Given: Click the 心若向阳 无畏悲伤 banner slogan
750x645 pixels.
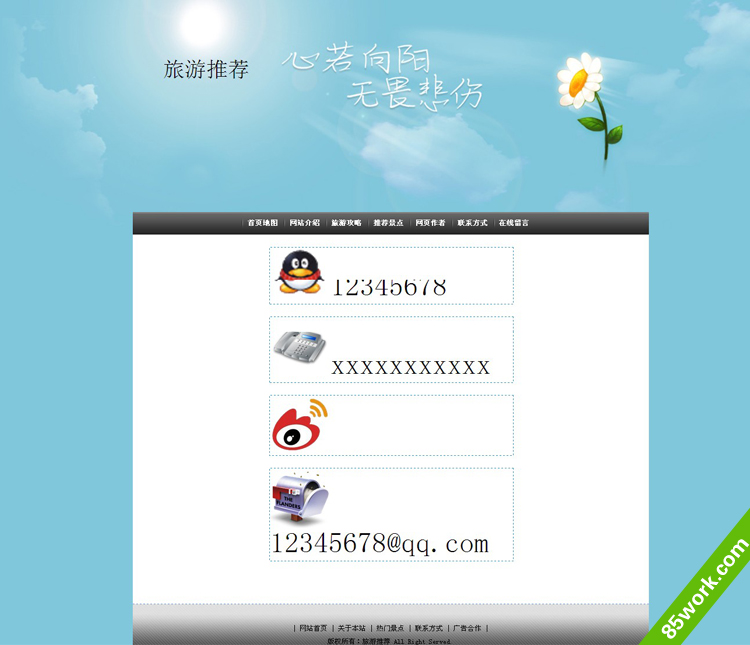Looking at the screenshot, I should 383,78.
